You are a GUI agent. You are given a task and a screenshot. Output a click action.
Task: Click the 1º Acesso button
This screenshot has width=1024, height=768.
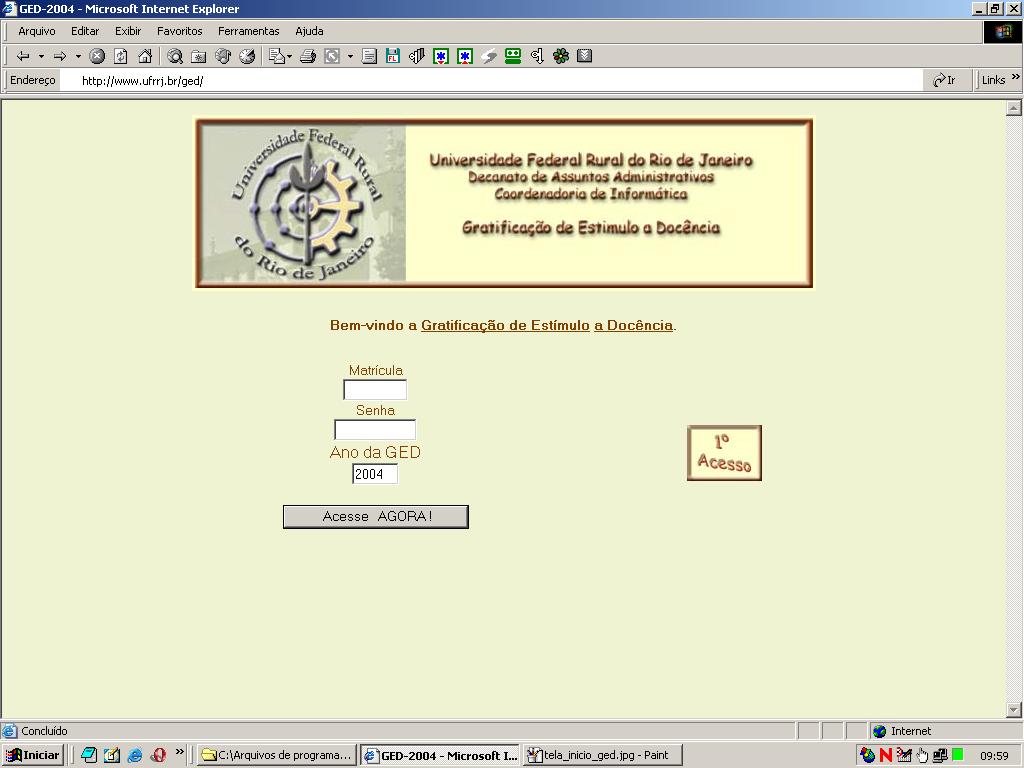[x=724, y=453]
